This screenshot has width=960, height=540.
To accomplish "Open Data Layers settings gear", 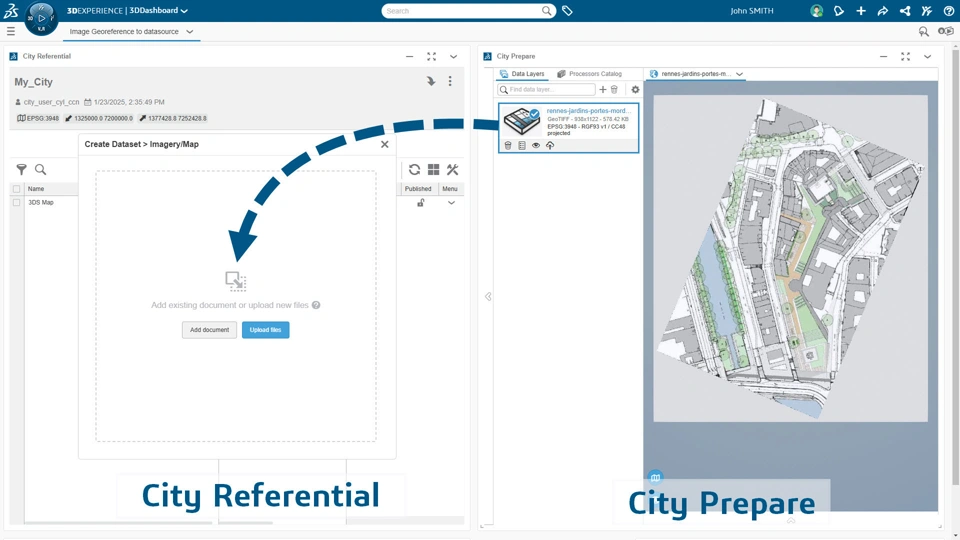I will 636,89.
